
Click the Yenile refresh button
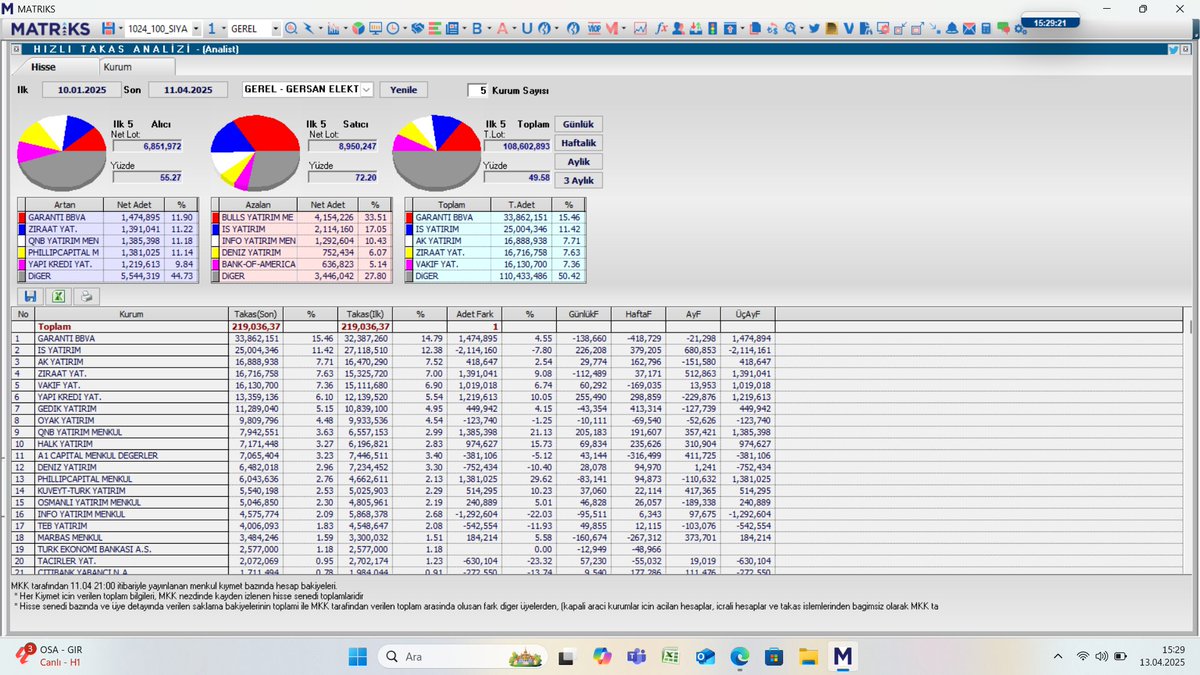pos(403,89)
